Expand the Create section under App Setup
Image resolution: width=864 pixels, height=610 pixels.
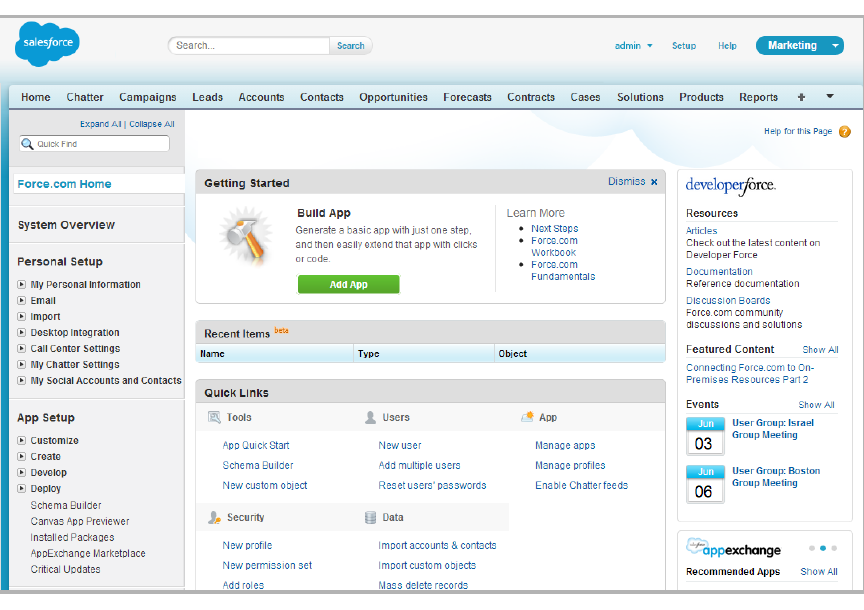[21, 456]
